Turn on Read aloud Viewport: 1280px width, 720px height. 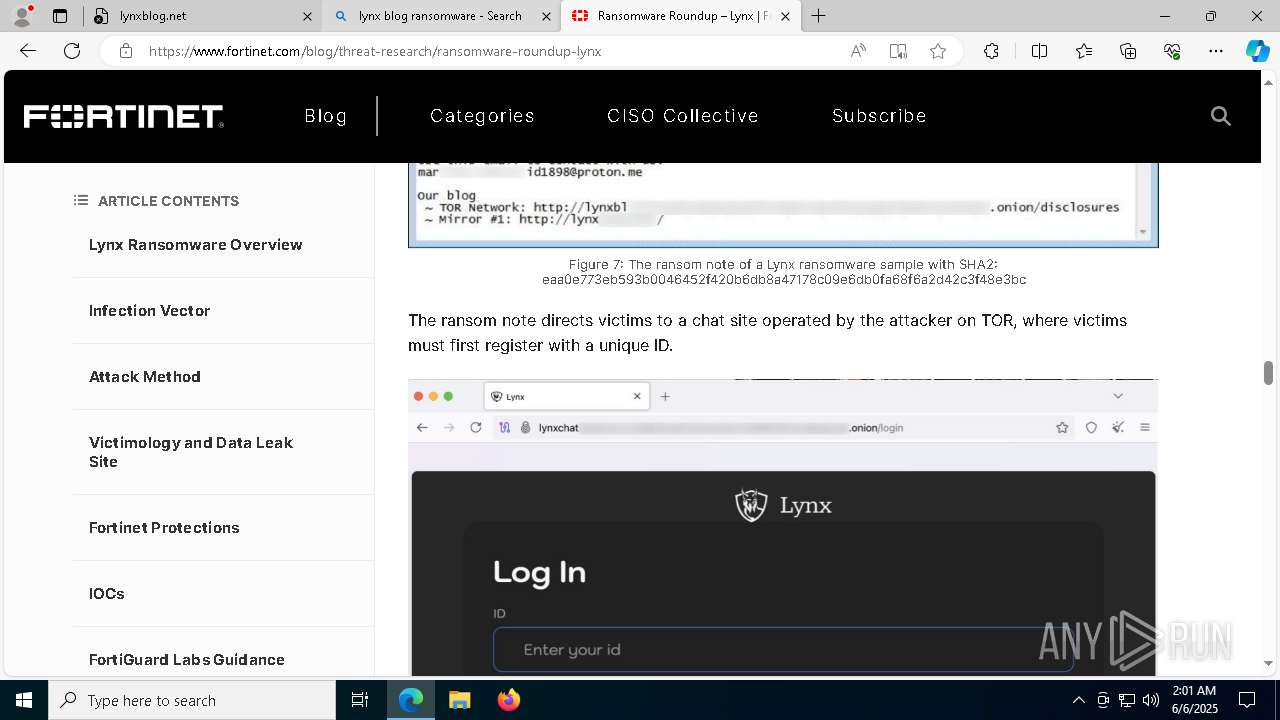858,51
